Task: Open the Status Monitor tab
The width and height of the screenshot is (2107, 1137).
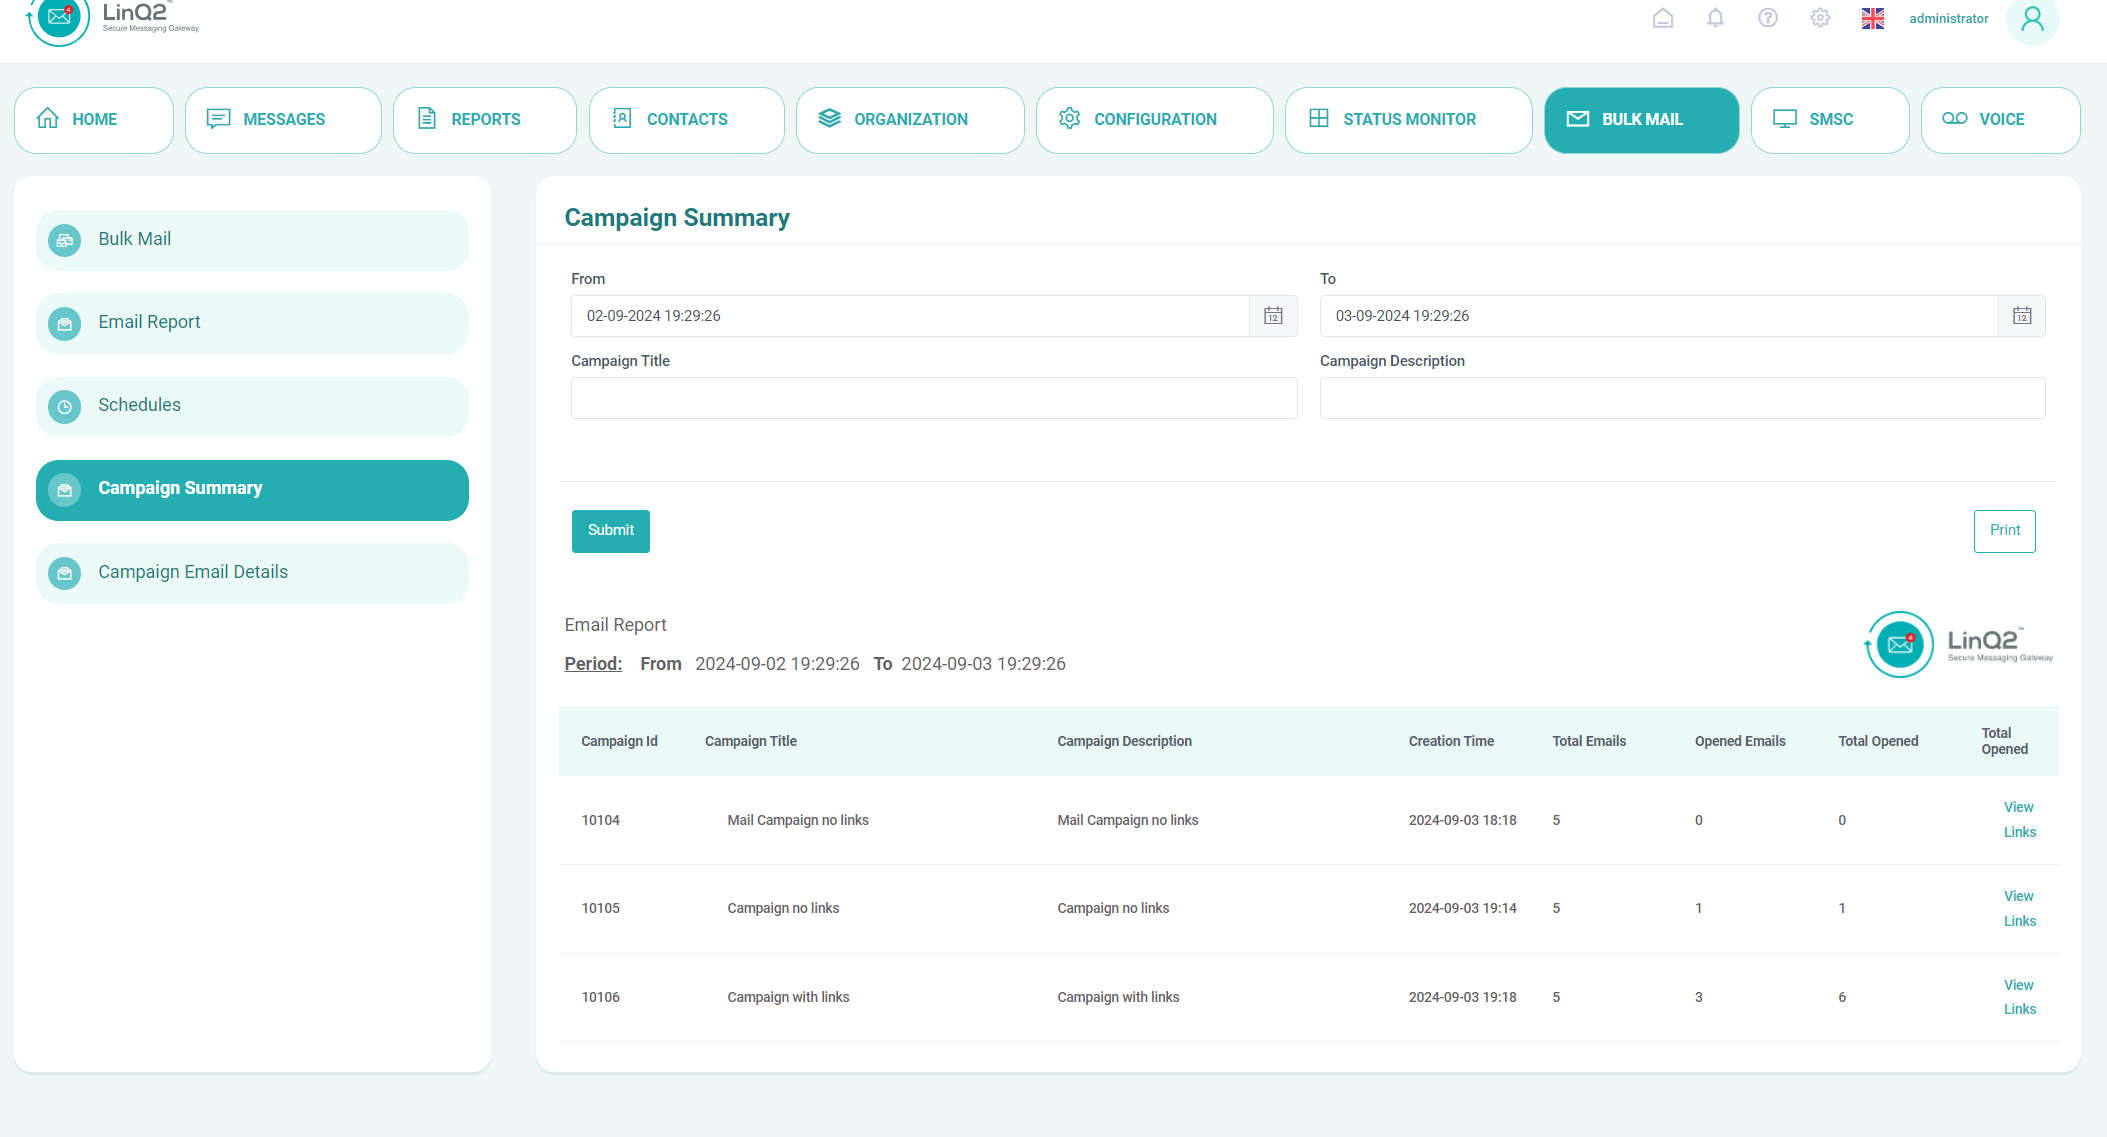Action: [x=1407, y=120]
